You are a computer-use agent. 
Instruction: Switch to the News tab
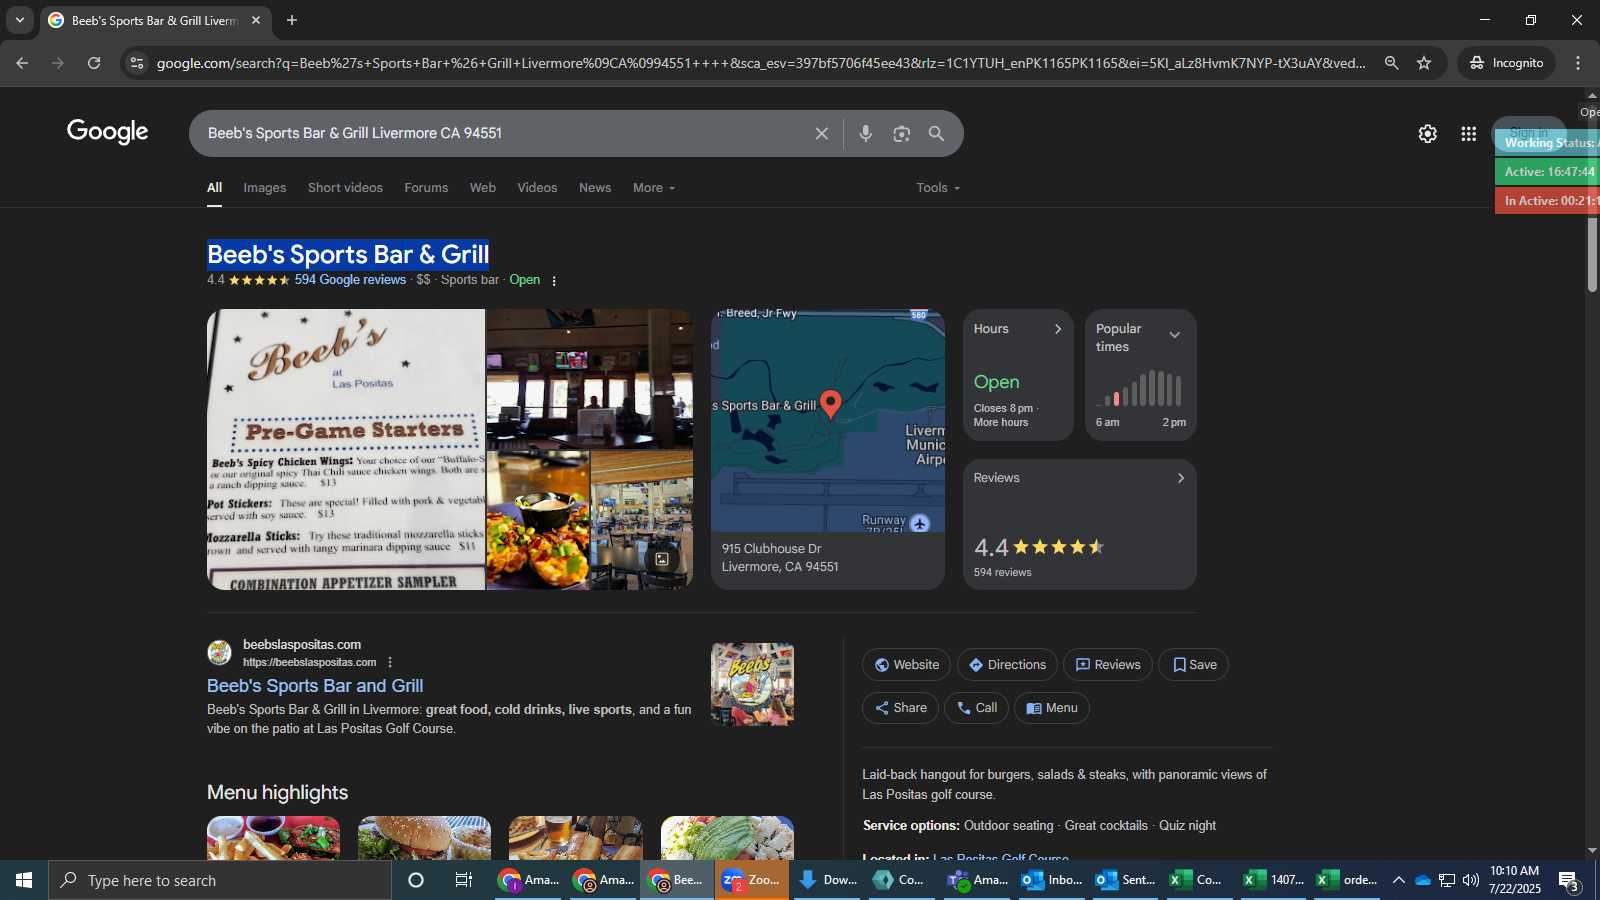pos(595,188)
